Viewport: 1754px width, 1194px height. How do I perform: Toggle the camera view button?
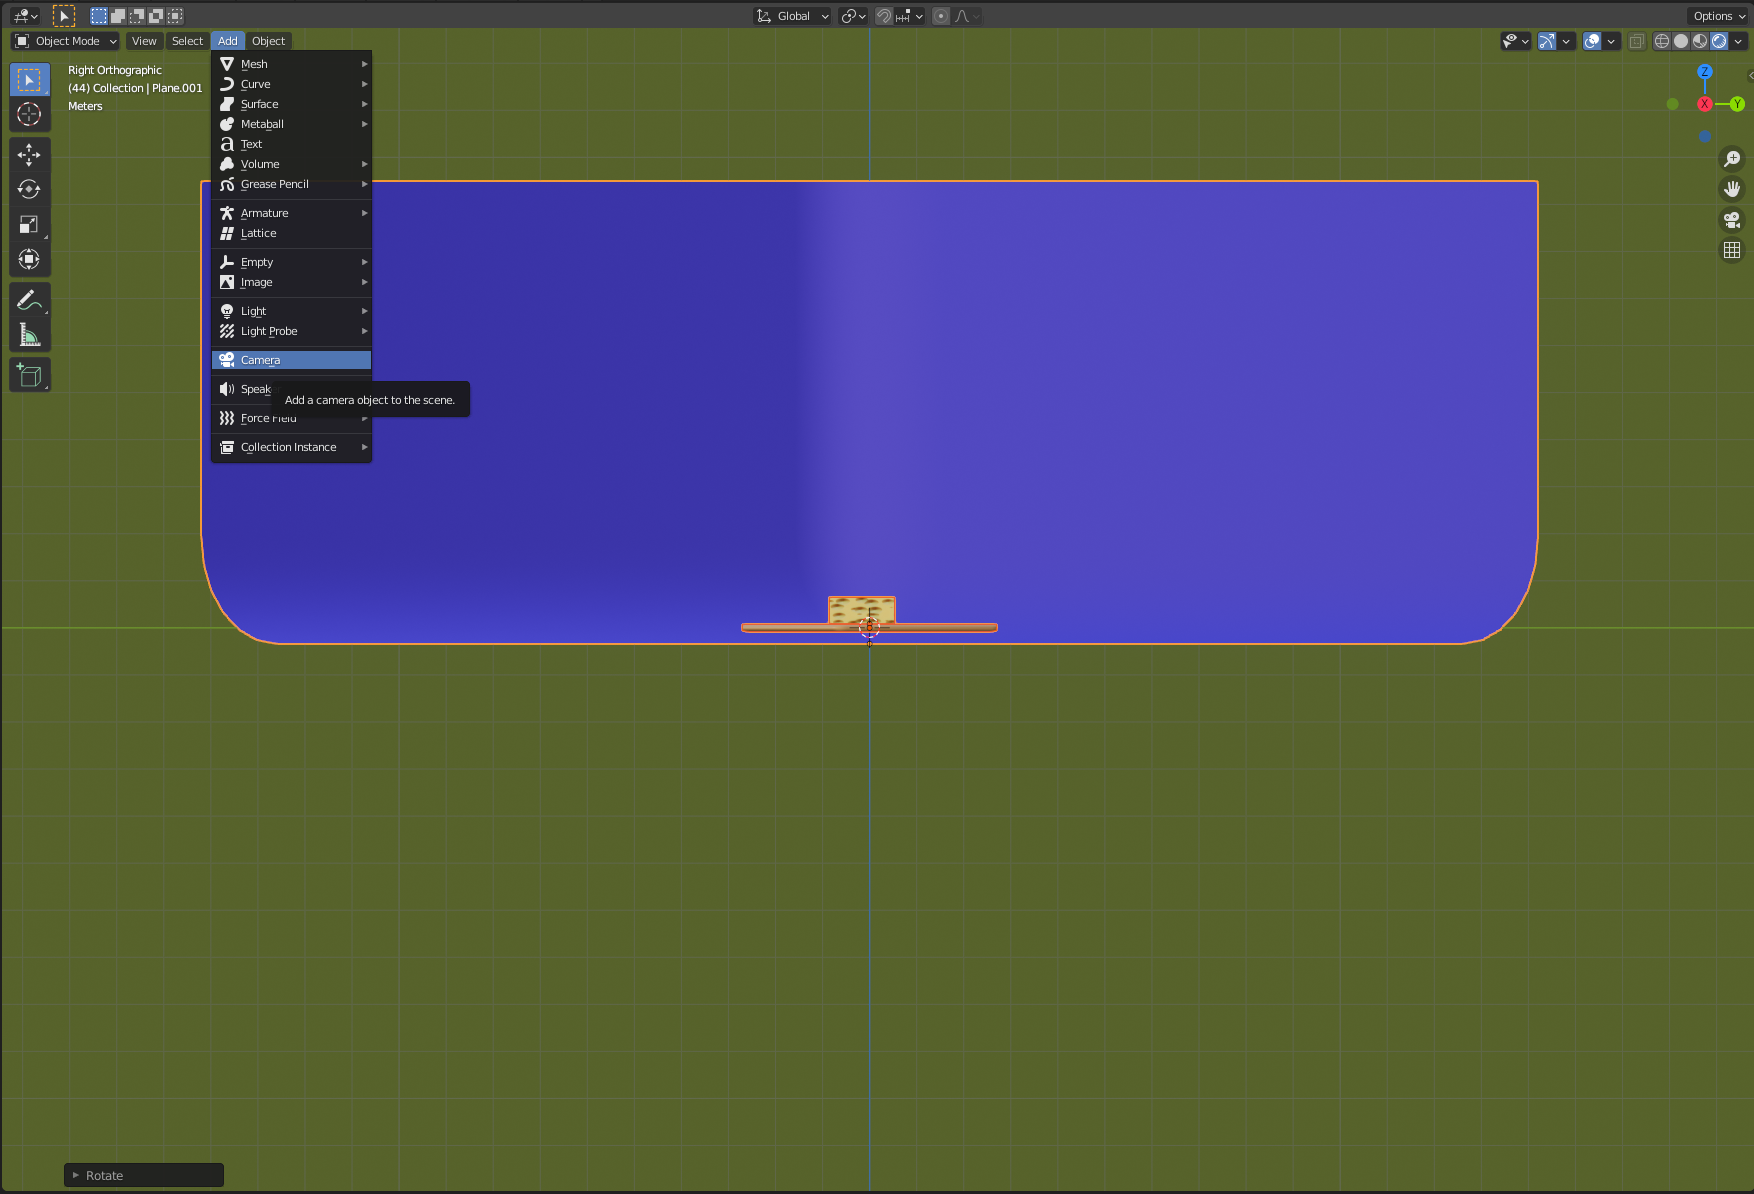tap(1732, 220)
